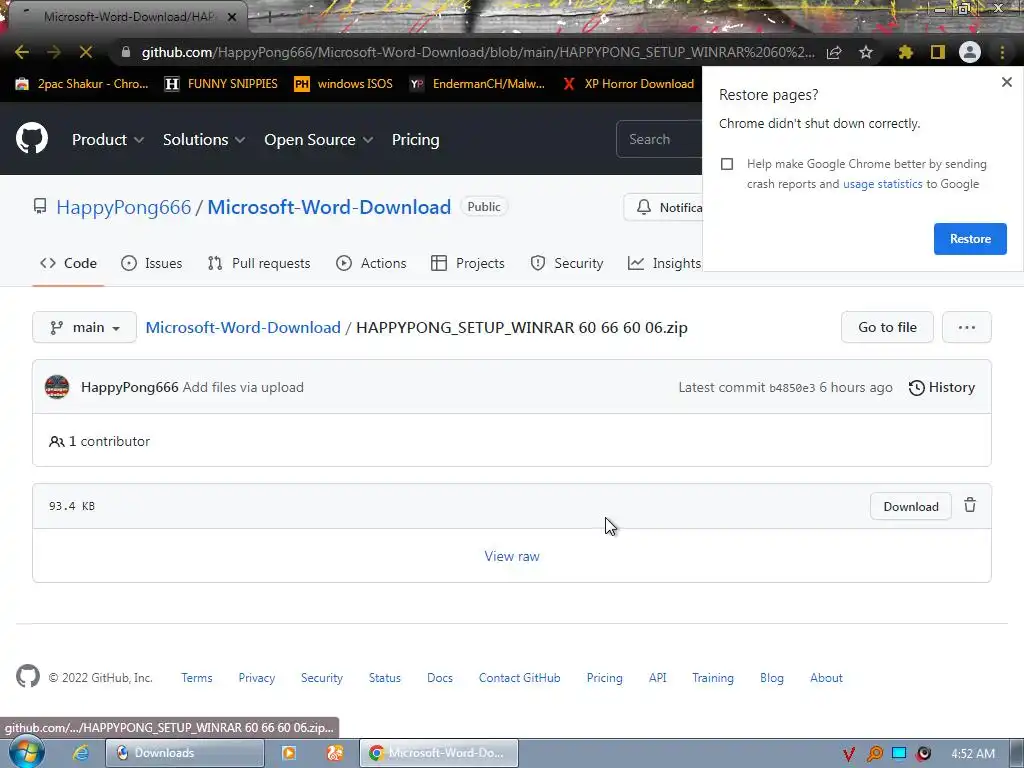Click the GitHub logo in header

coord(31,138)
